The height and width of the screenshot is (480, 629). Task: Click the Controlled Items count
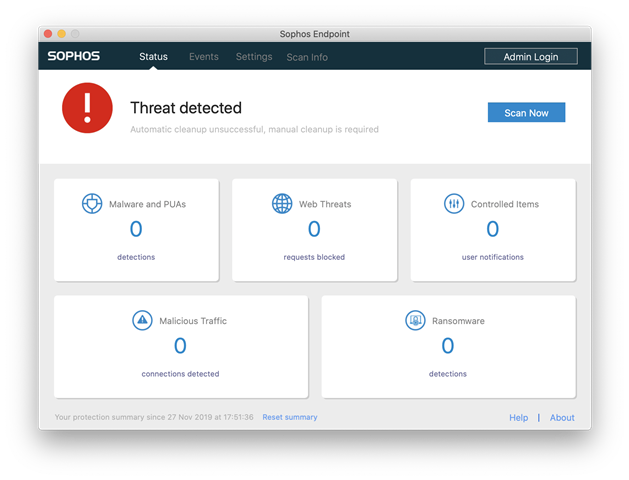pyautogui.click(x=493, y=229)
